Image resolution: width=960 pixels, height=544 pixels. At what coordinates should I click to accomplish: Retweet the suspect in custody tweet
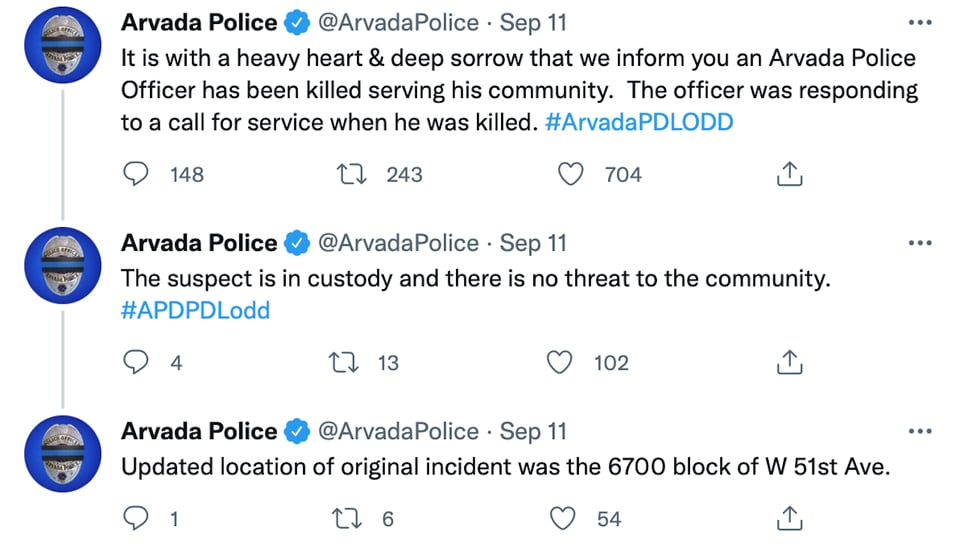point(344,362)
